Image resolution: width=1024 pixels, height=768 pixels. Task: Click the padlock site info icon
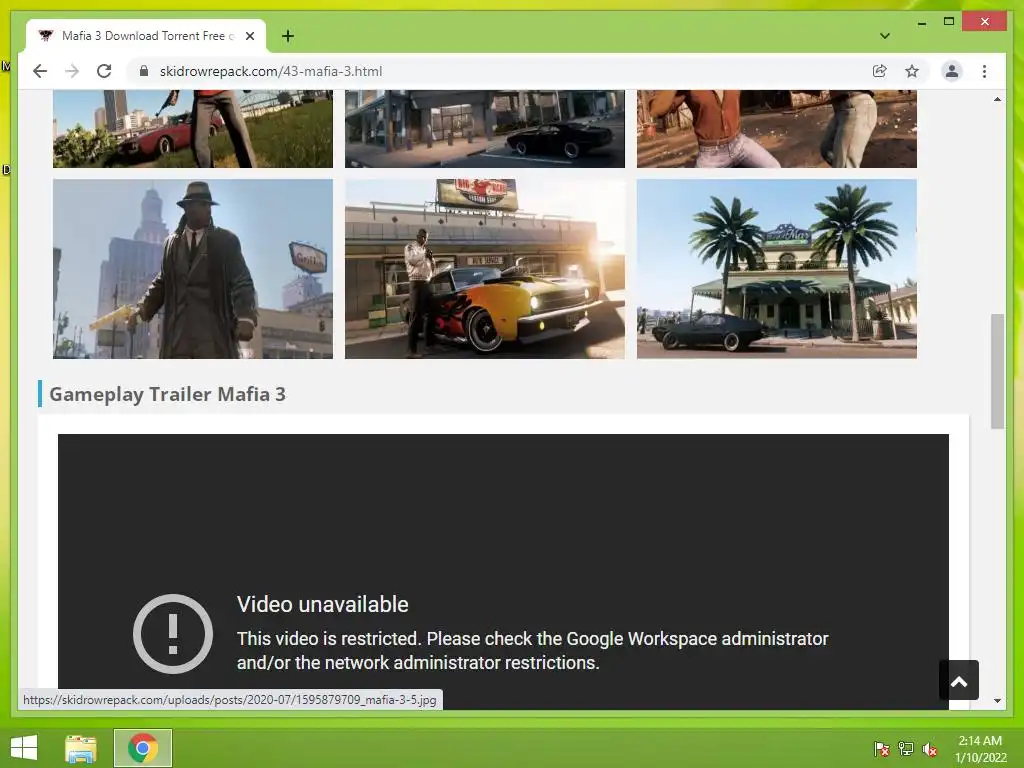coord(144,71)
